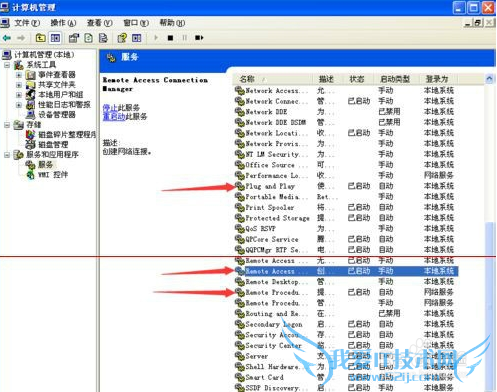
Task: Collapse the 服务和应用程序 tree node
Action: pyautogui.click(x=7, y=155)
